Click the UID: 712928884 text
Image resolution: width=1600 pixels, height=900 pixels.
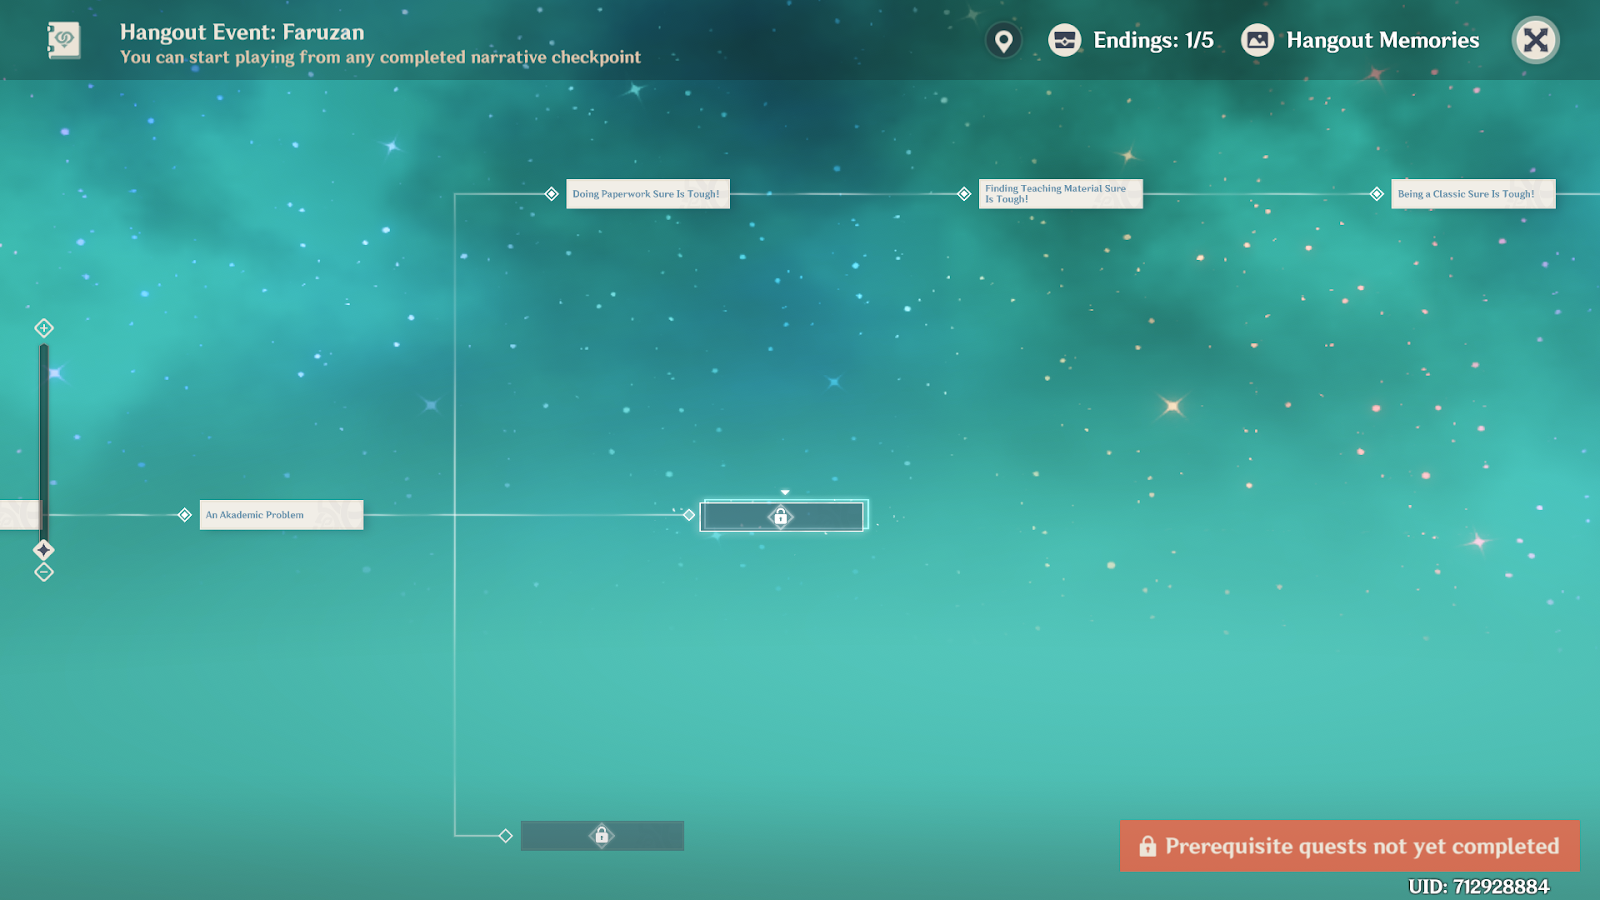(1478, 886)
